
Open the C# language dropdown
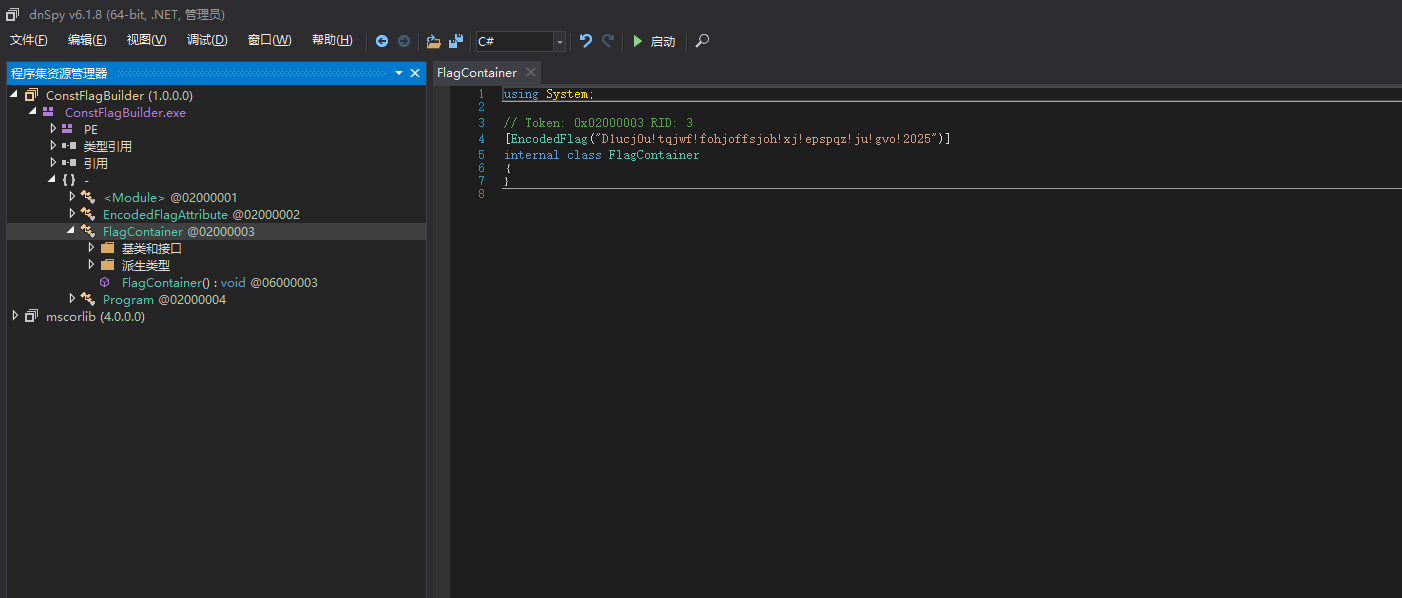(559, 41)
